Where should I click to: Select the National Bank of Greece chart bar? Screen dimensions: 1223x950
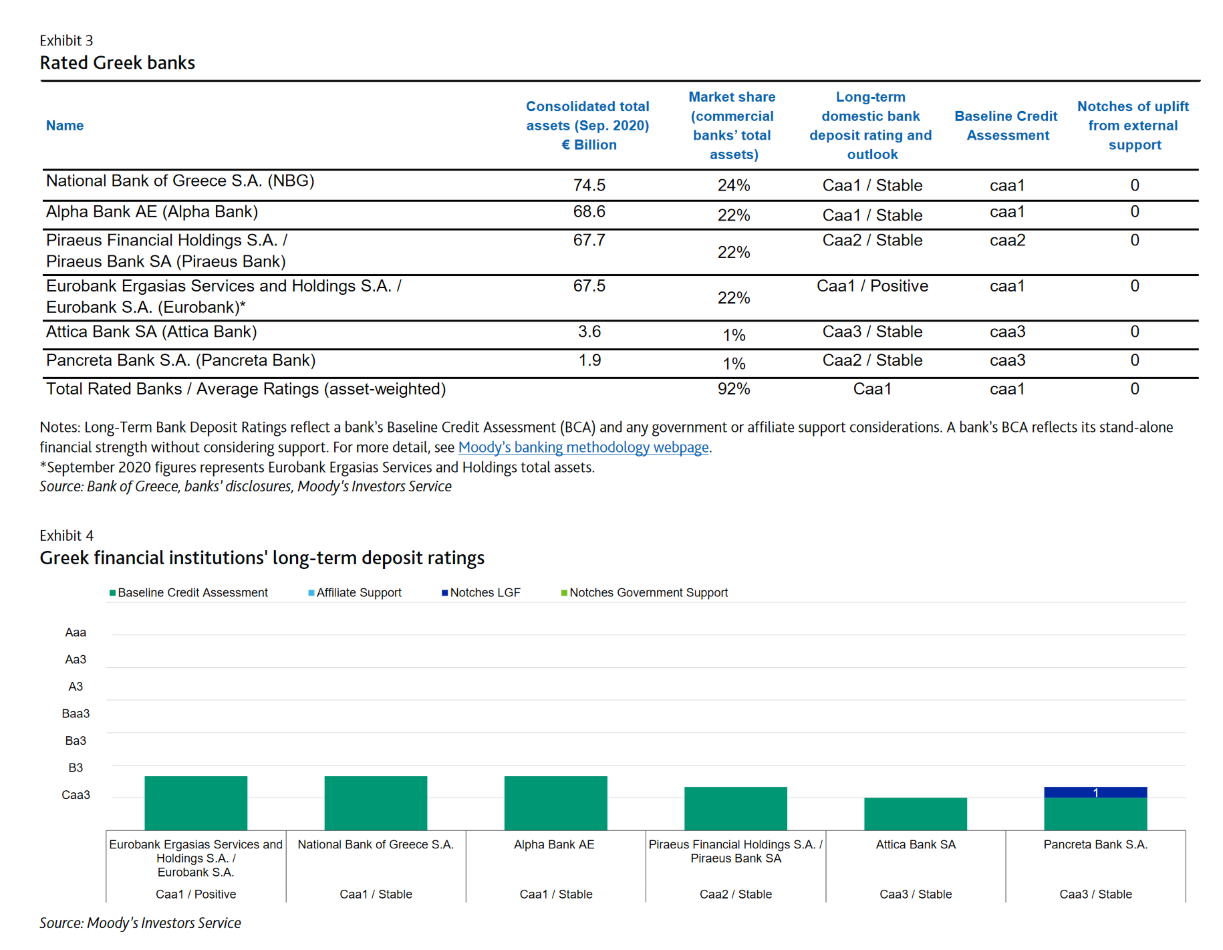[x=376, y=802]
